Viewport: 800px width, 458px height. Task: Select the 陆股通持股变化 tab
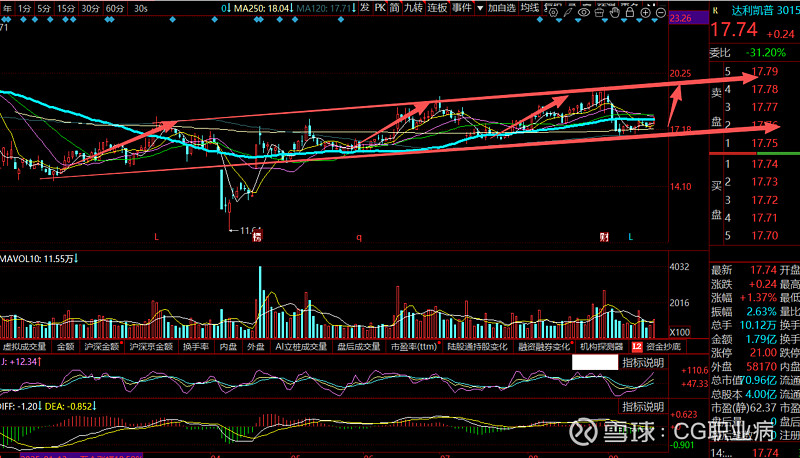478,347
